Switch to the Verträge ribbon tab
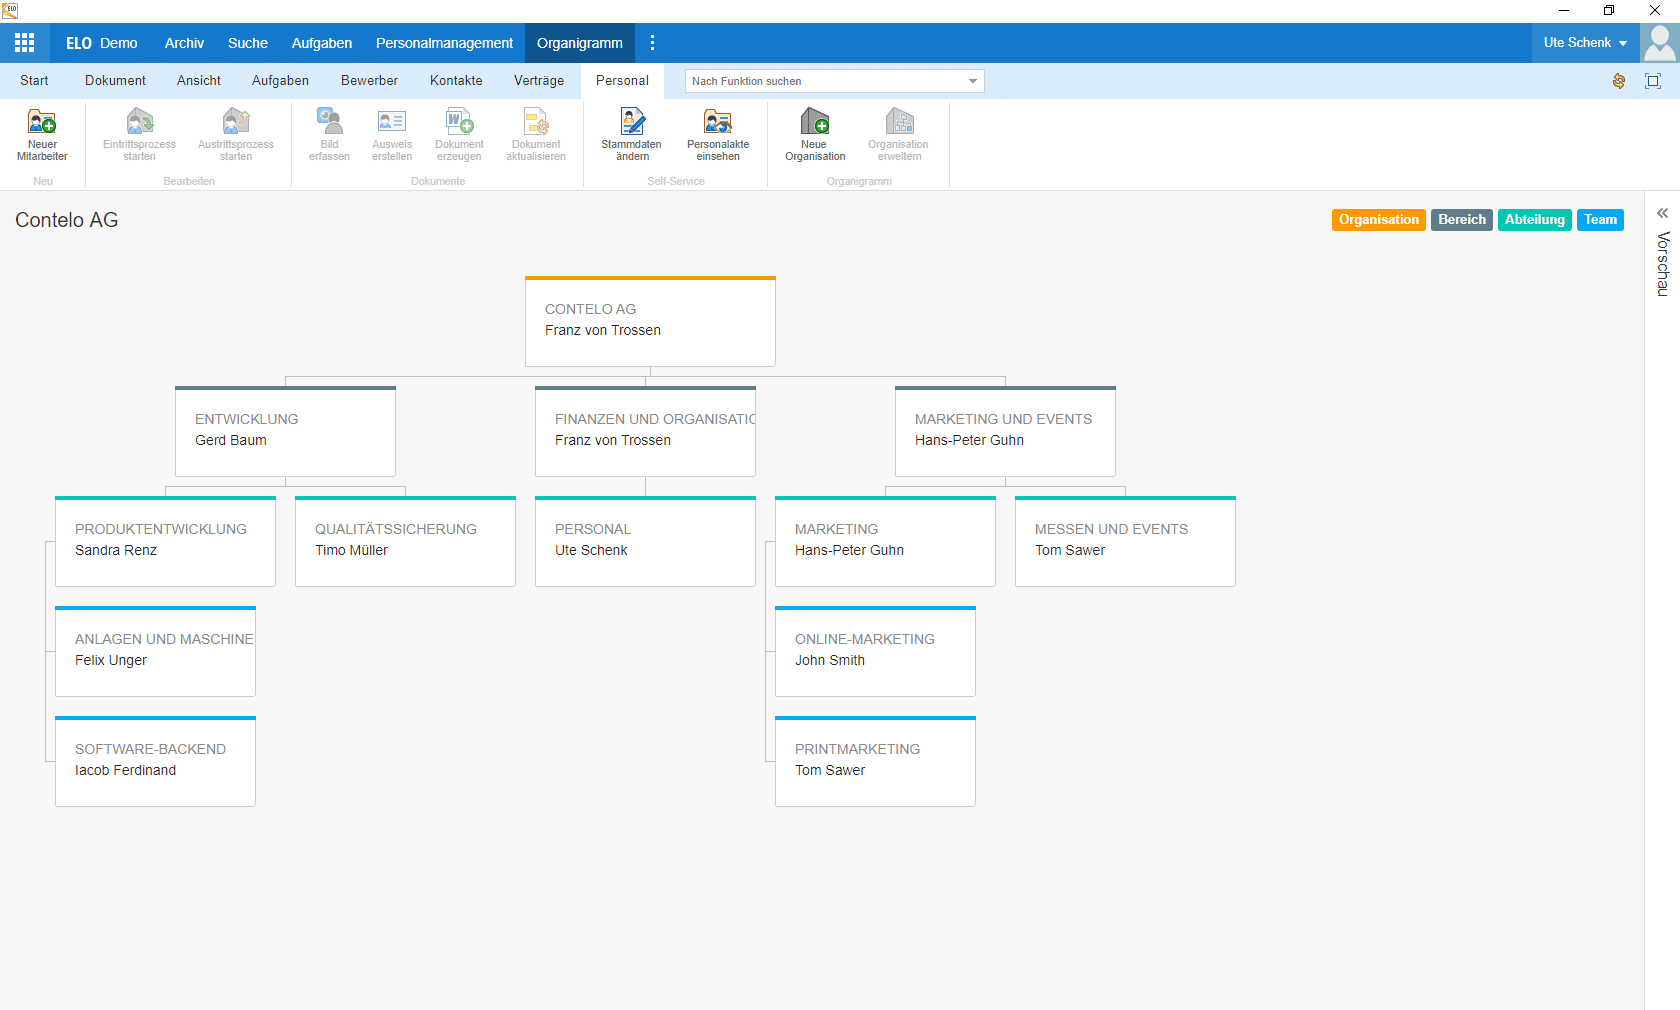Viewport: 1680px width, 1010px height. (x=539, y=81)
